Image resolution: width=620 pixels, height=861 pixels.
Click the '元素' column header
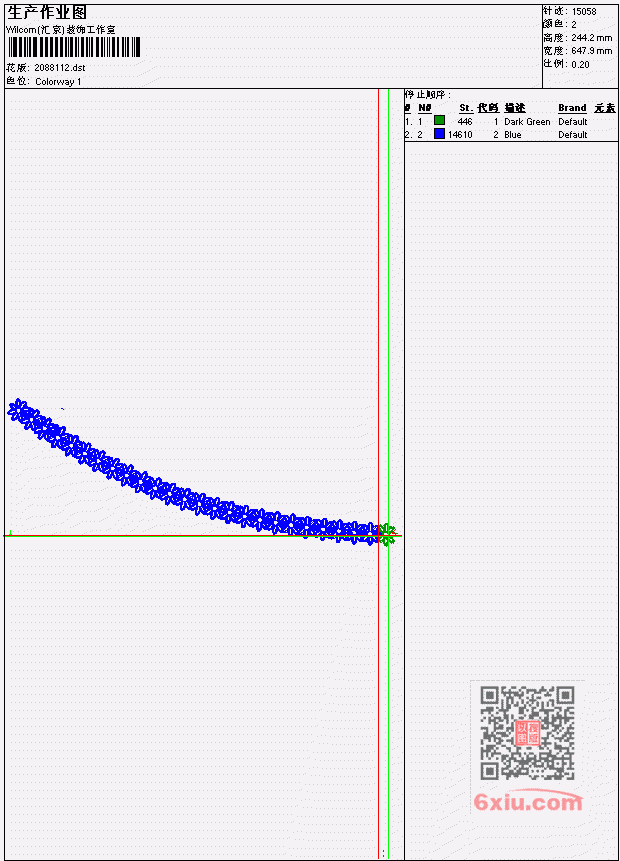(605, 108)
